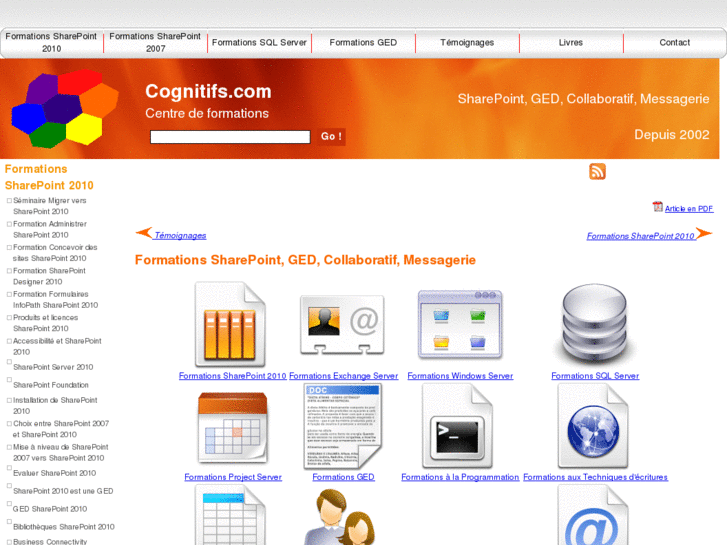The width and height of the screenshot is (727, 545).
Task: Open the Project Server calendar icon
Action: (x=233, y=428)
